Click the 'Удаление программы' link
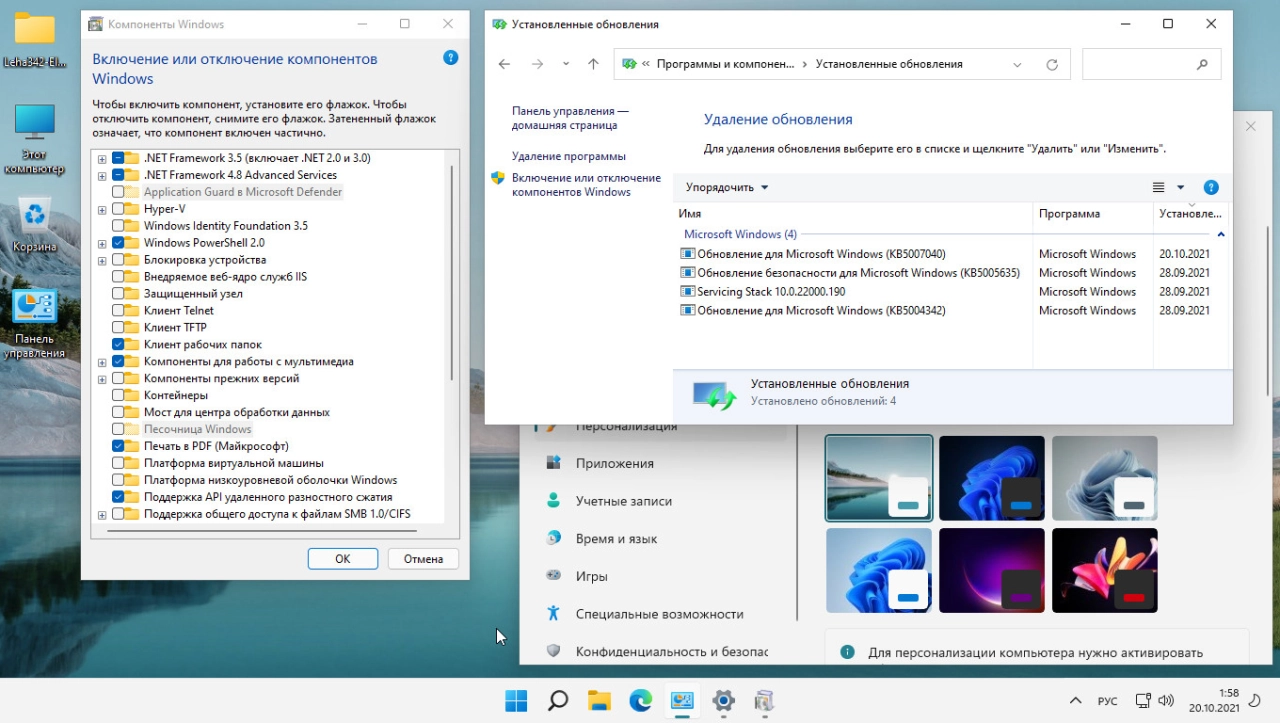This screenshot has width=1280, height=723. [569, 156]
